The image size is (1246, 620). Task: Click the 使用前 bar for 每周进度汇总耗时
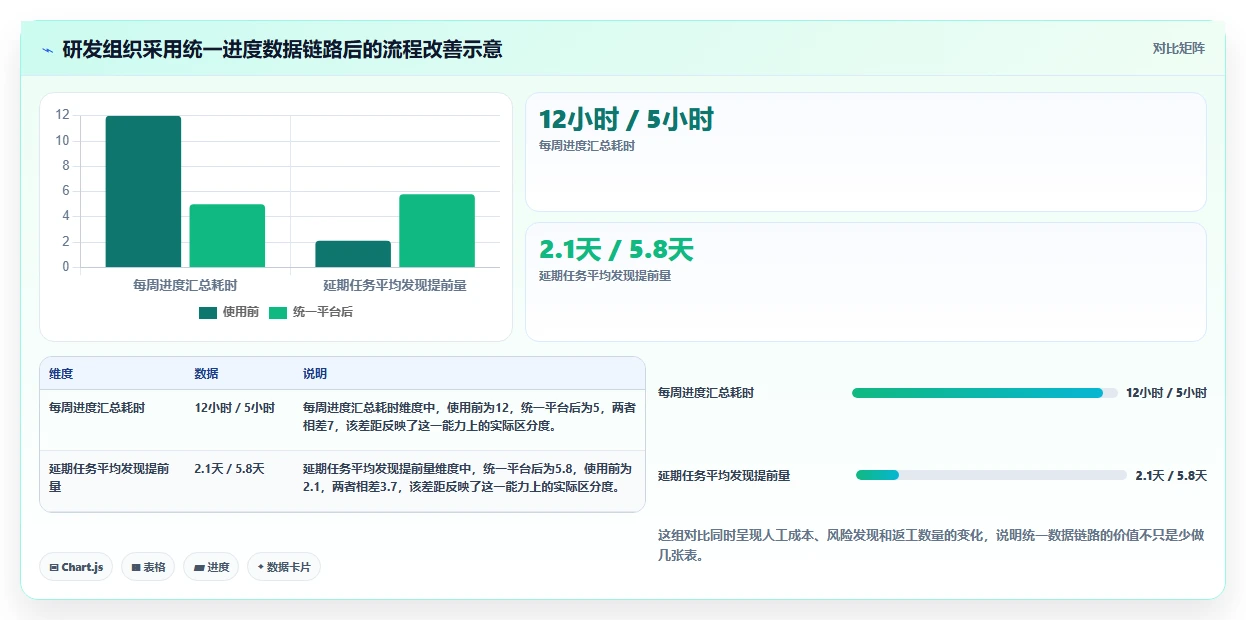coord(144,191)
